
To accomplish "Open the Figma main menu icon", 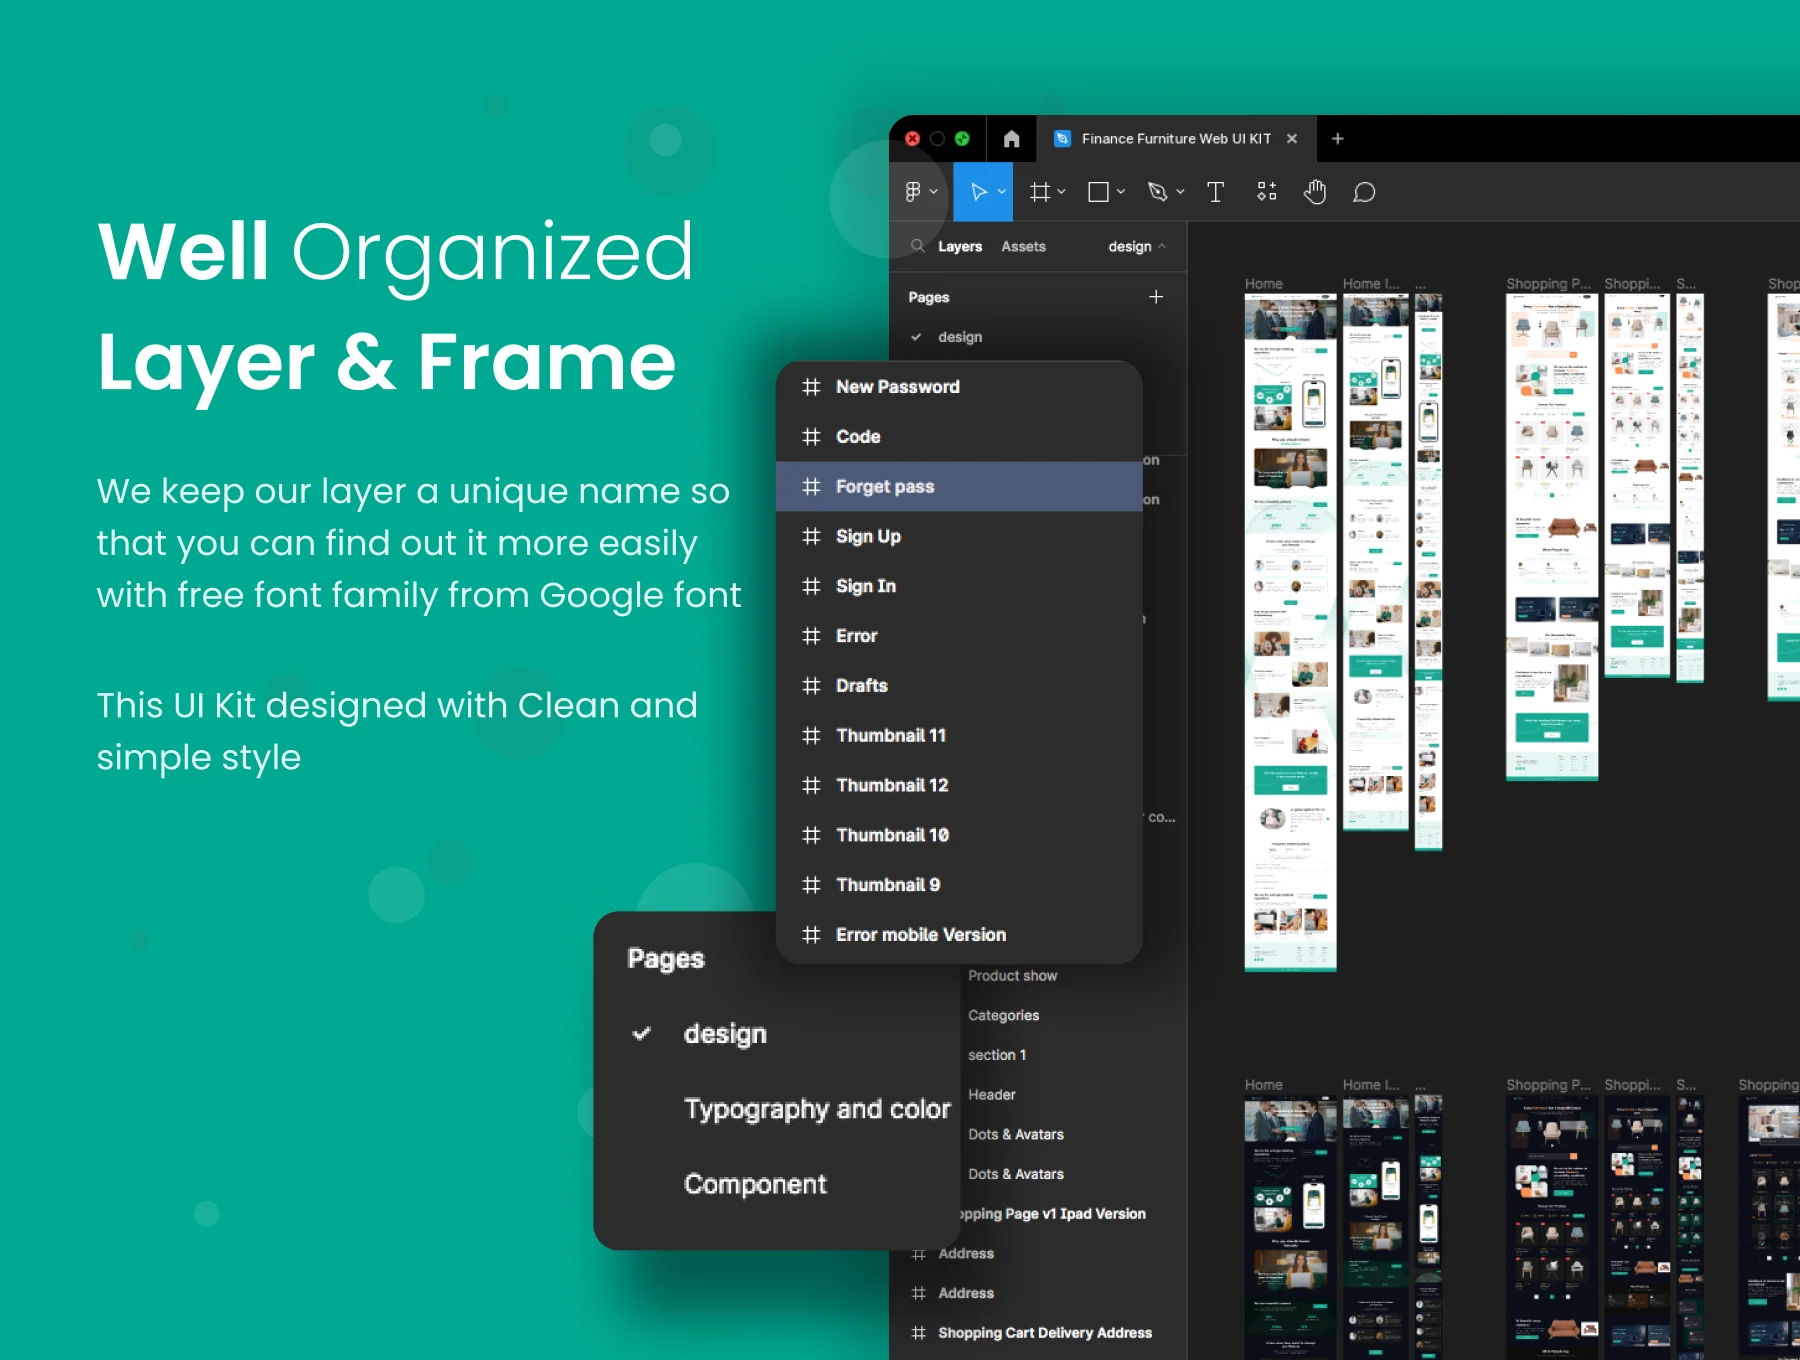I will pos(913,192).
